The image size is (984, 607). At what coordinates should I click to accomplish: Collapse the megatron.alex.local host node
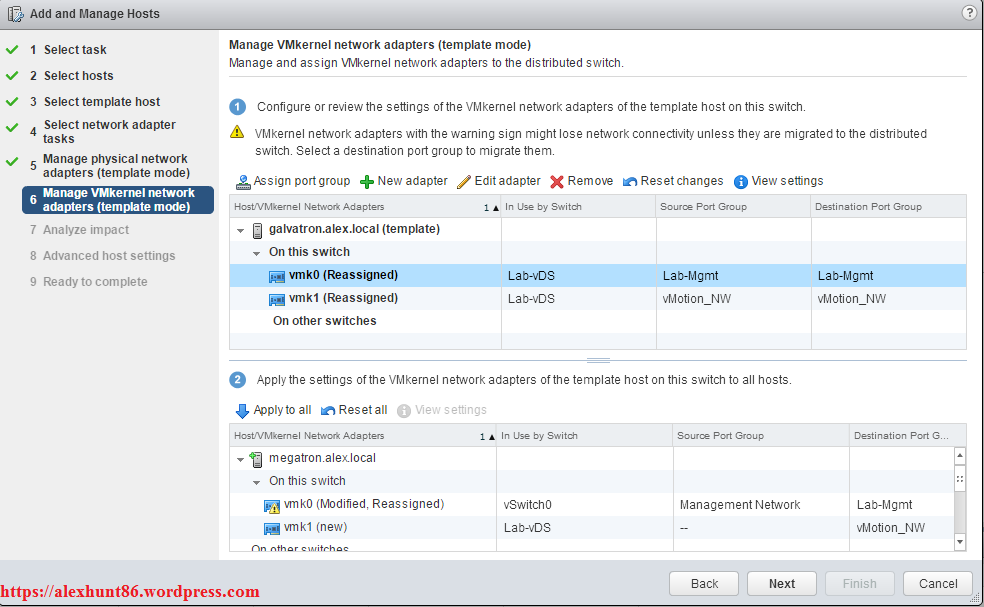point(241,459)
